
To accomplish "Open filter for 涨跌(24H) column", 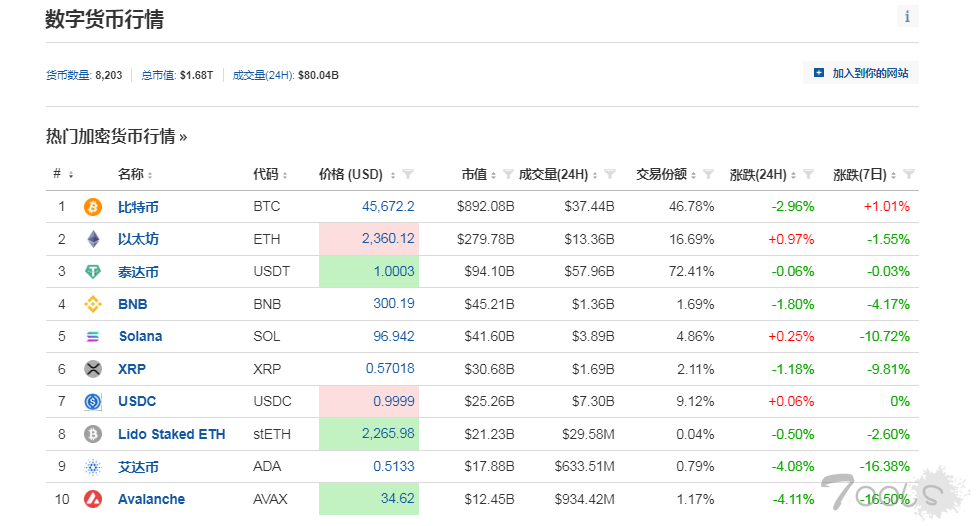I will 808,174.
